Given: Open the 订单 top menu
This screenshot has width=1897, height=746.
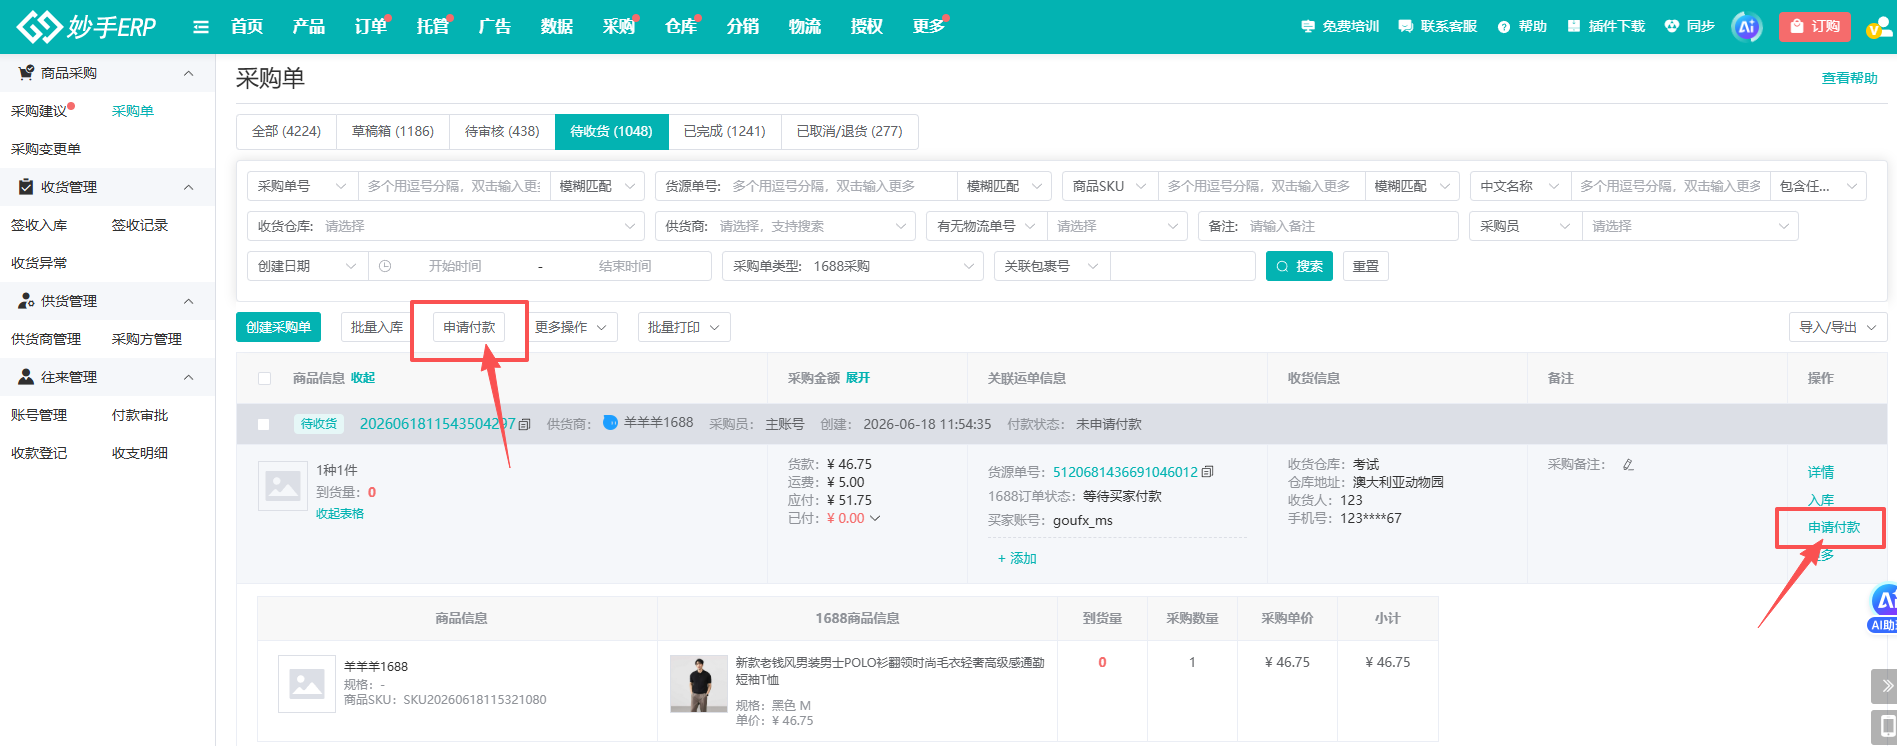Looking at the screenshot, I should tap(371, 26).
